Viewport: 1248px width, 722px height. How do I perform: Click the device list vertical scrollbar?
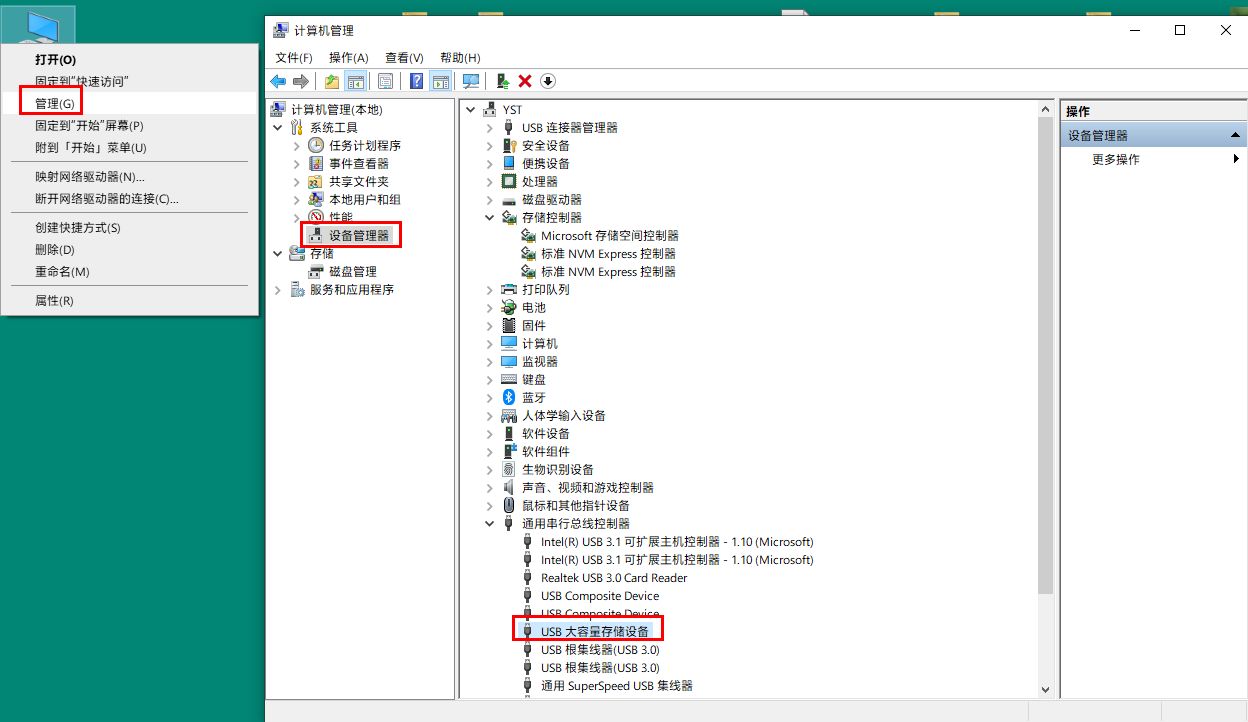tap(1045, 350)
